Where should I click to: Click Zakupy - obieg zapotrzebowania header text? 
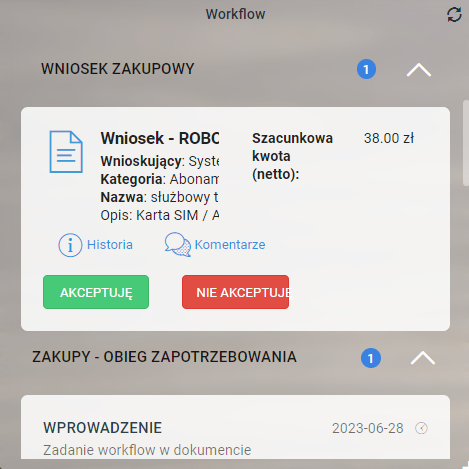pos(164,357)
